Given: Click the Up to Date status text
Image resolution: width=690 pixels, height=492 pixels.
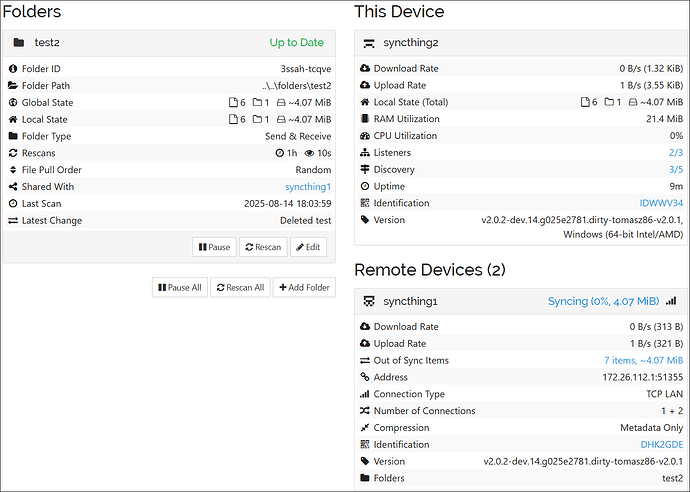Looking at the screenshot, I should click(297, 43).
